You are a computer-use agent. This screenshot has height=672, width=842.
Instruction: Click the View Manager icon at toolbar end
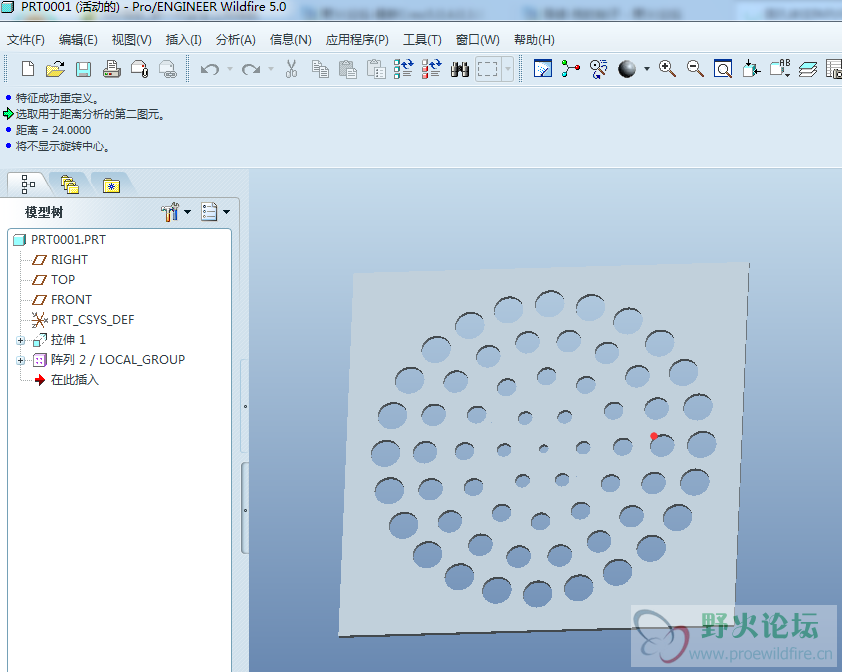pos(834,69)
